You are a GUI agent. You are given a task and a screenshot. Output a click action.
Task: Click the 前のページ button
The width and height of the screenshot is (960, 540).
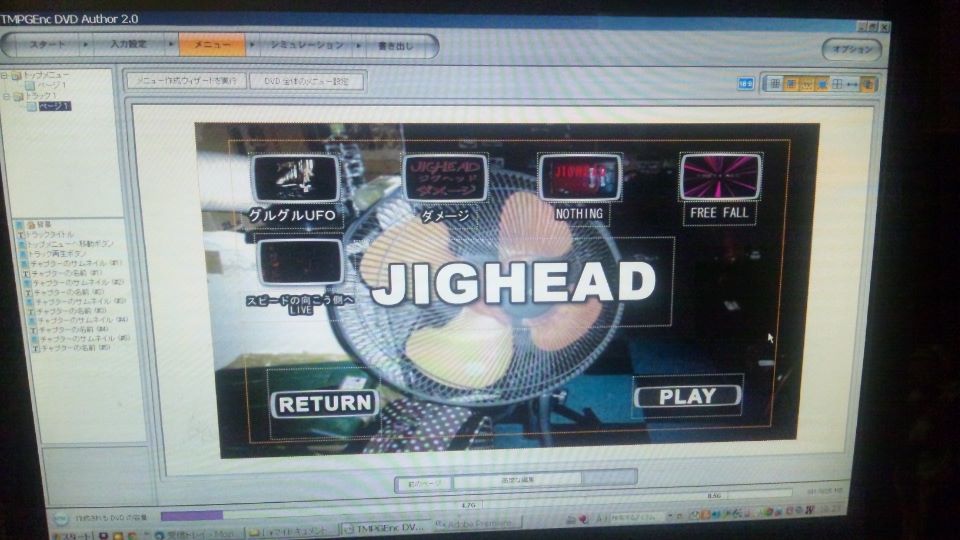tap(424, 483)
